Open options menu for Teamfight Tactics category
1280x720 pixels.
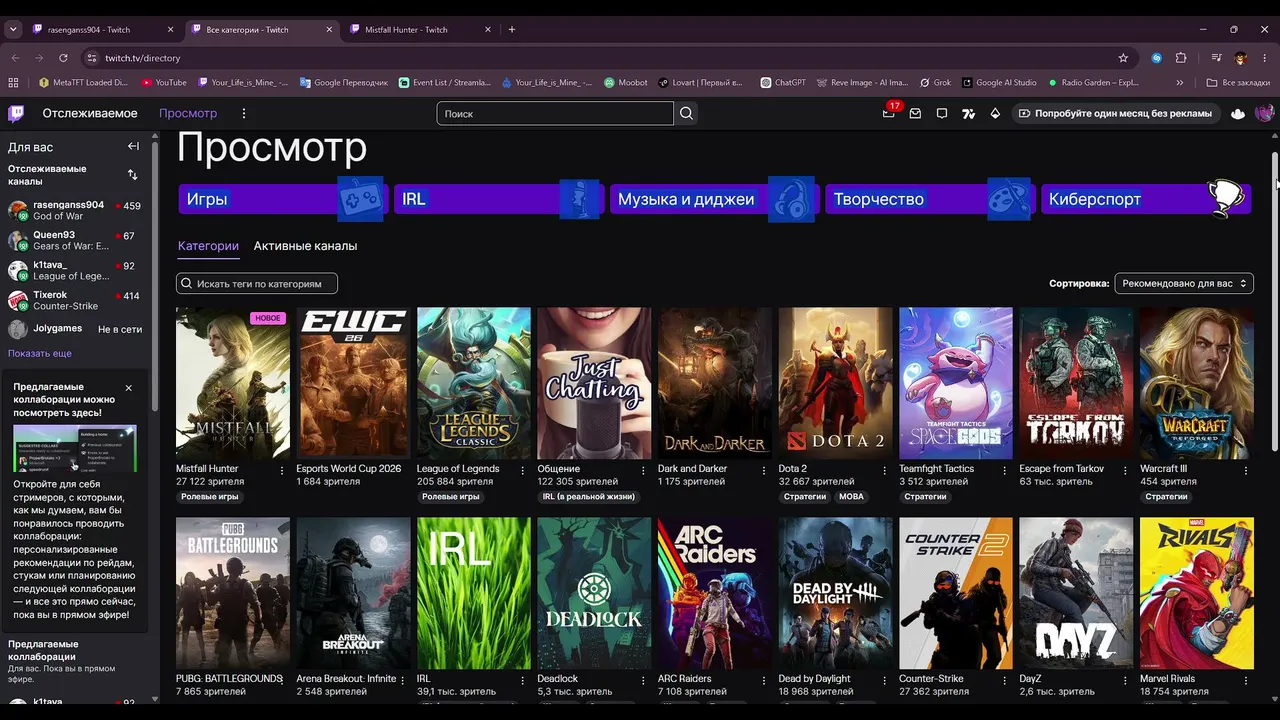click(x=1005, y=469)
